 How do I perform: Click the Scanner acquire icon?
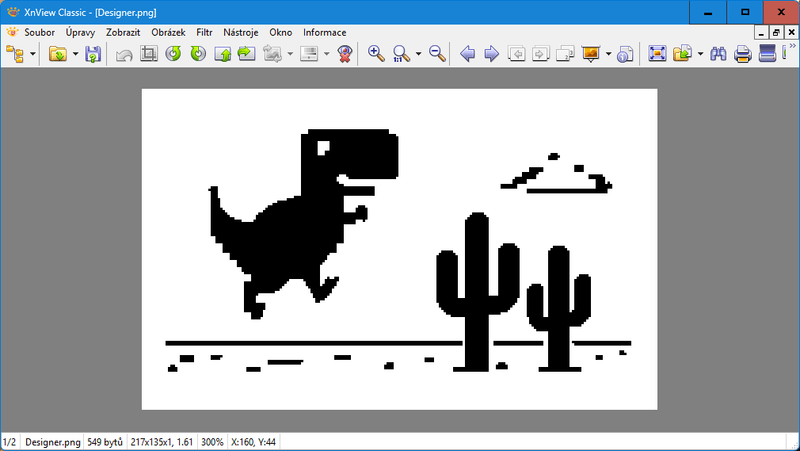(x=767, y=54)
